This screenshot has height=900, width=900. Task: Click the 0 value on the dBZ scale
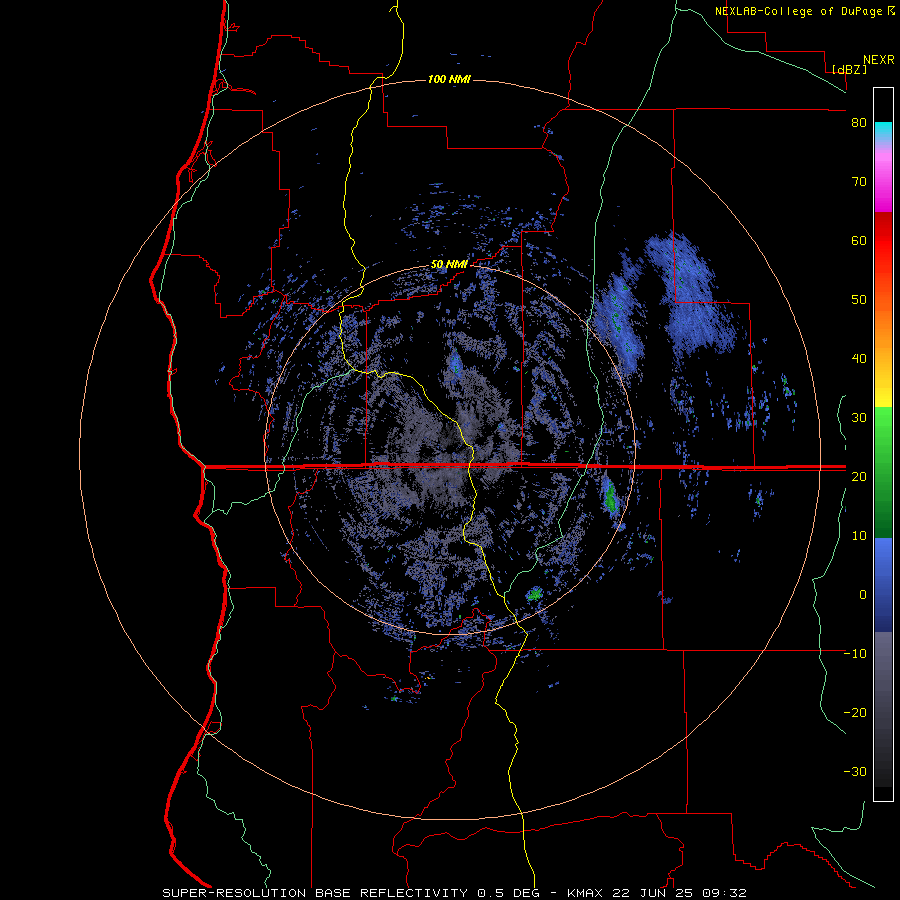coord(863,595)
